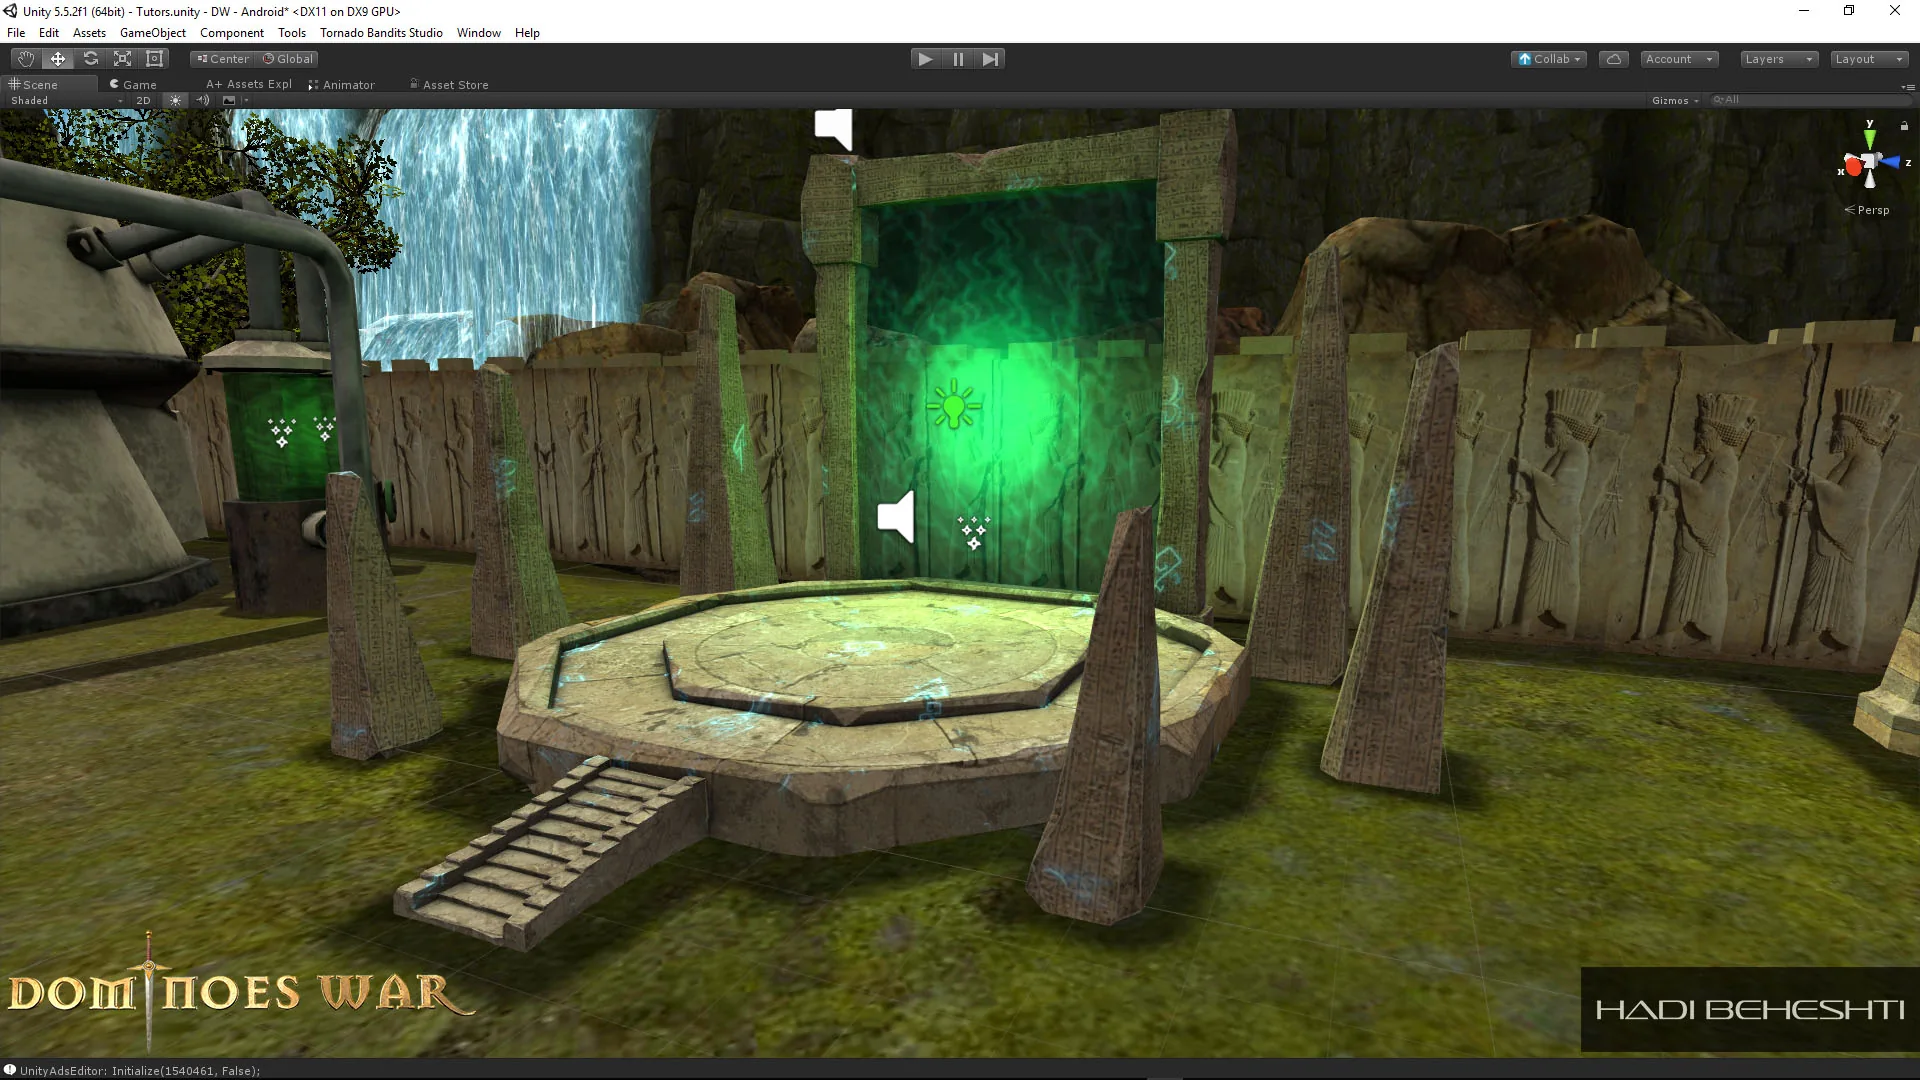Toggle scene effects image button
Screen dimensions: 1920x1080
tap(229, 101)
